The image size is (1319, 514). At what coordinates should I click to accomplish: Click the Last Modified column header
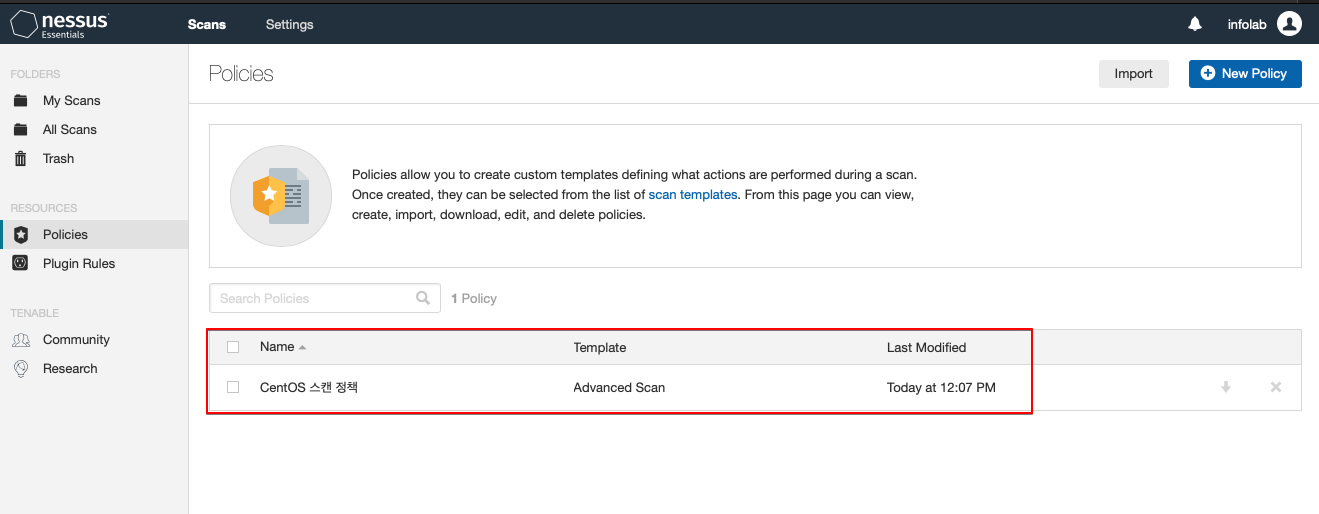(x=926, y=347)
